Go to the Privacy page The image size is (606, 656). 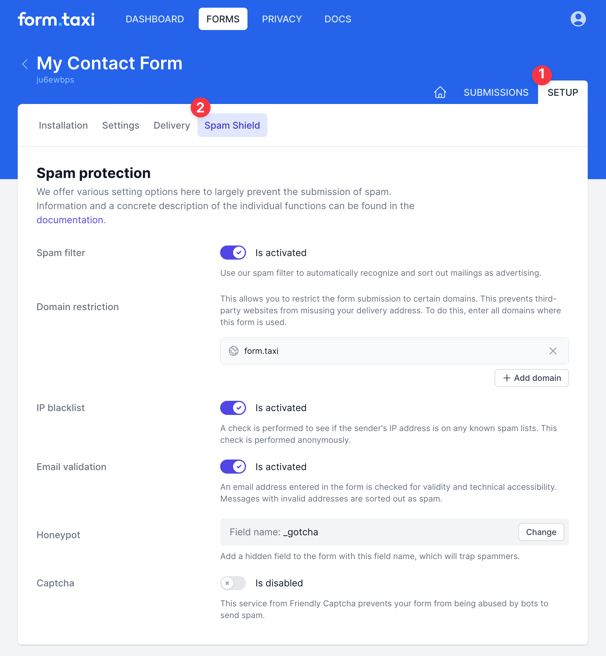[282, 19]
